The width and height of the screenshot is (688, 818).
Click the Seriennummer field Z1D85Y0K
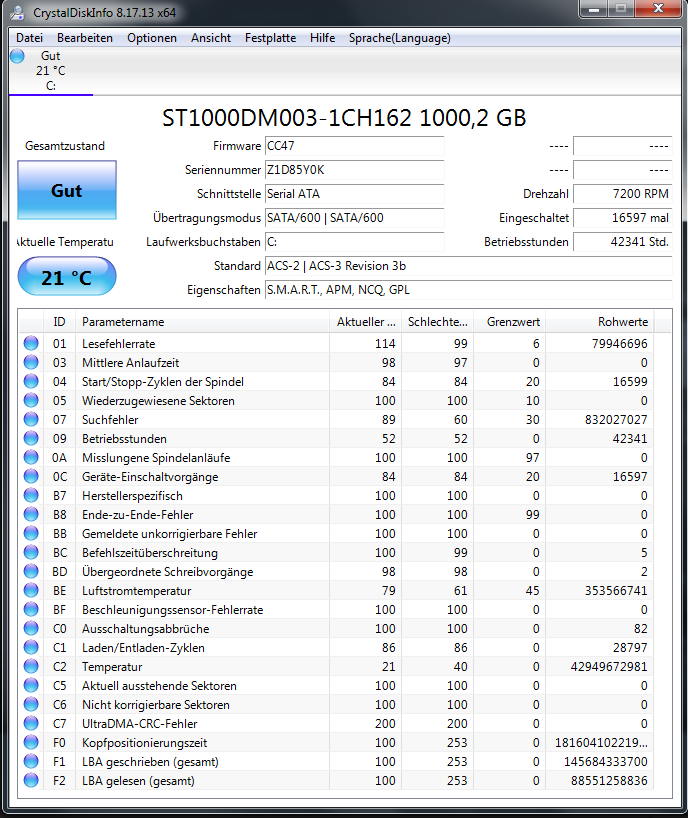pos(355,170)
